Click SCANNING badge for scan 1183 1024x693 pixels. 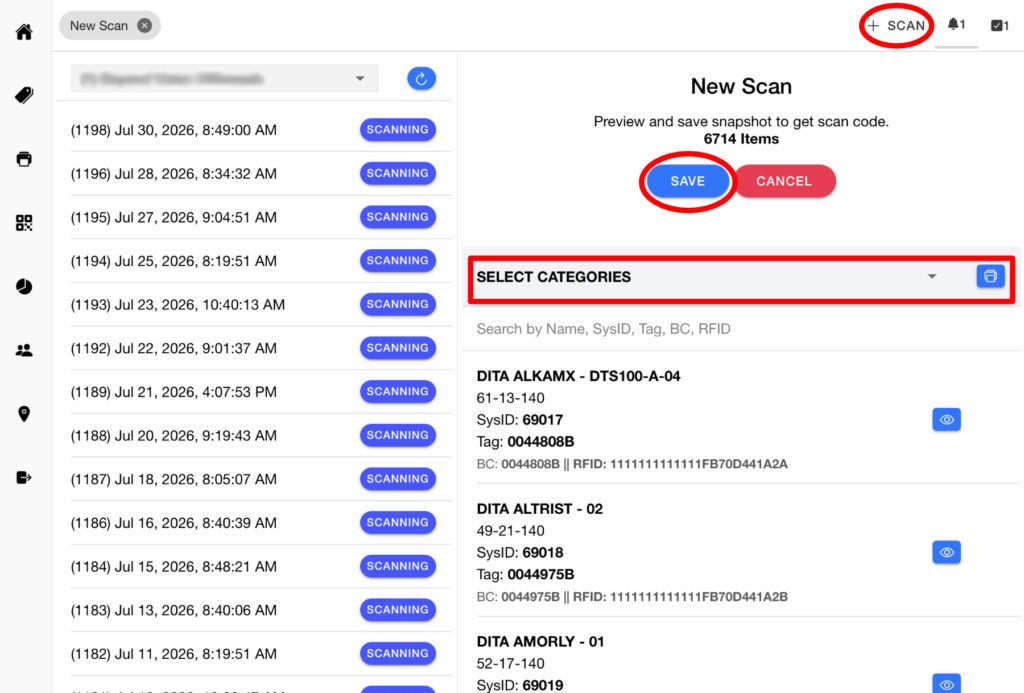398,609
